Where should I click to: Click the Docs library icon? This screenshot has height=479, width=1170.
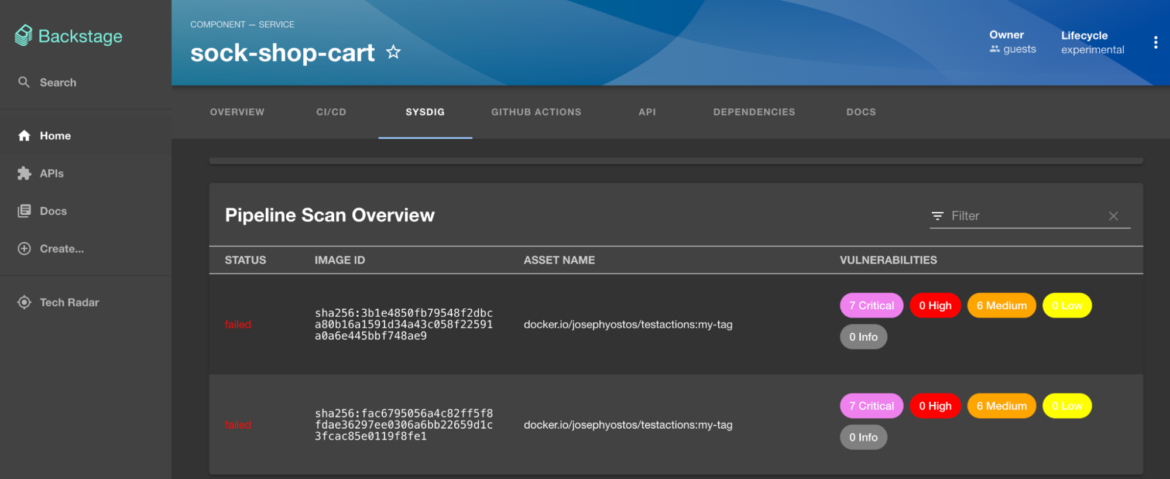click(x=24, y=211)
